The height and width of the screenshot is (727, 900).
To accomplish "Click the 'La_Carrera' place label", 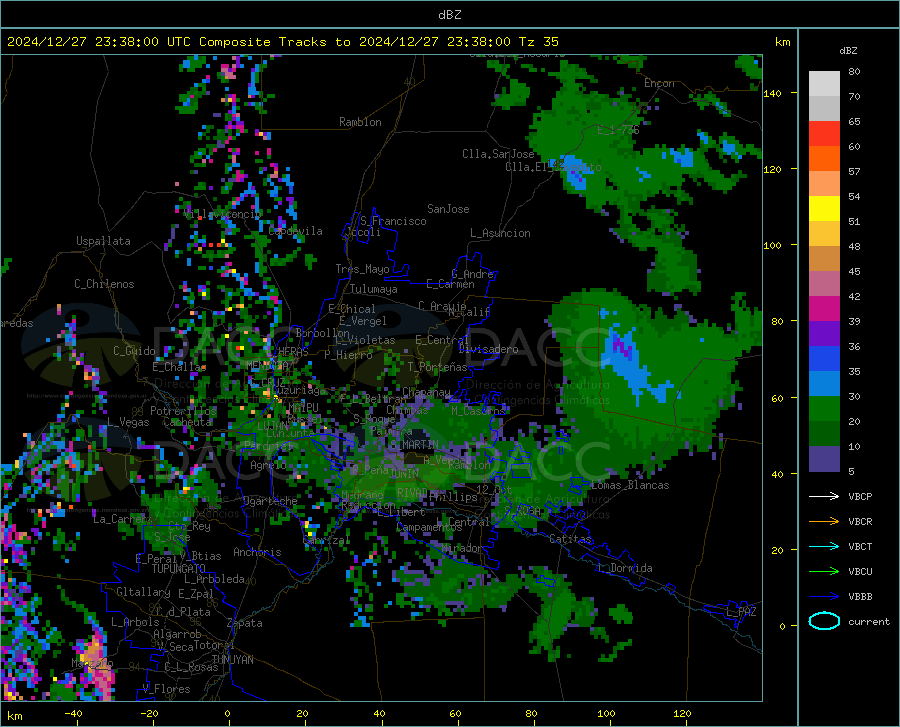I will click(123, 519).
